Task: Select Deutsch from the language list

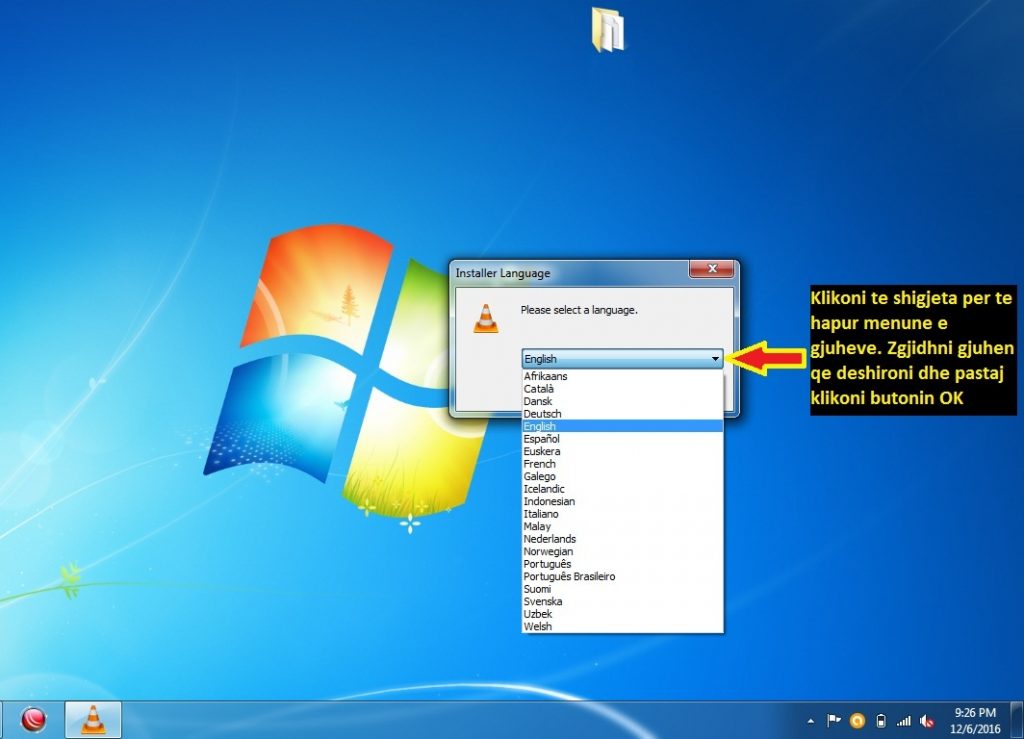Action: pyautogui.click(x=543, y=414)
